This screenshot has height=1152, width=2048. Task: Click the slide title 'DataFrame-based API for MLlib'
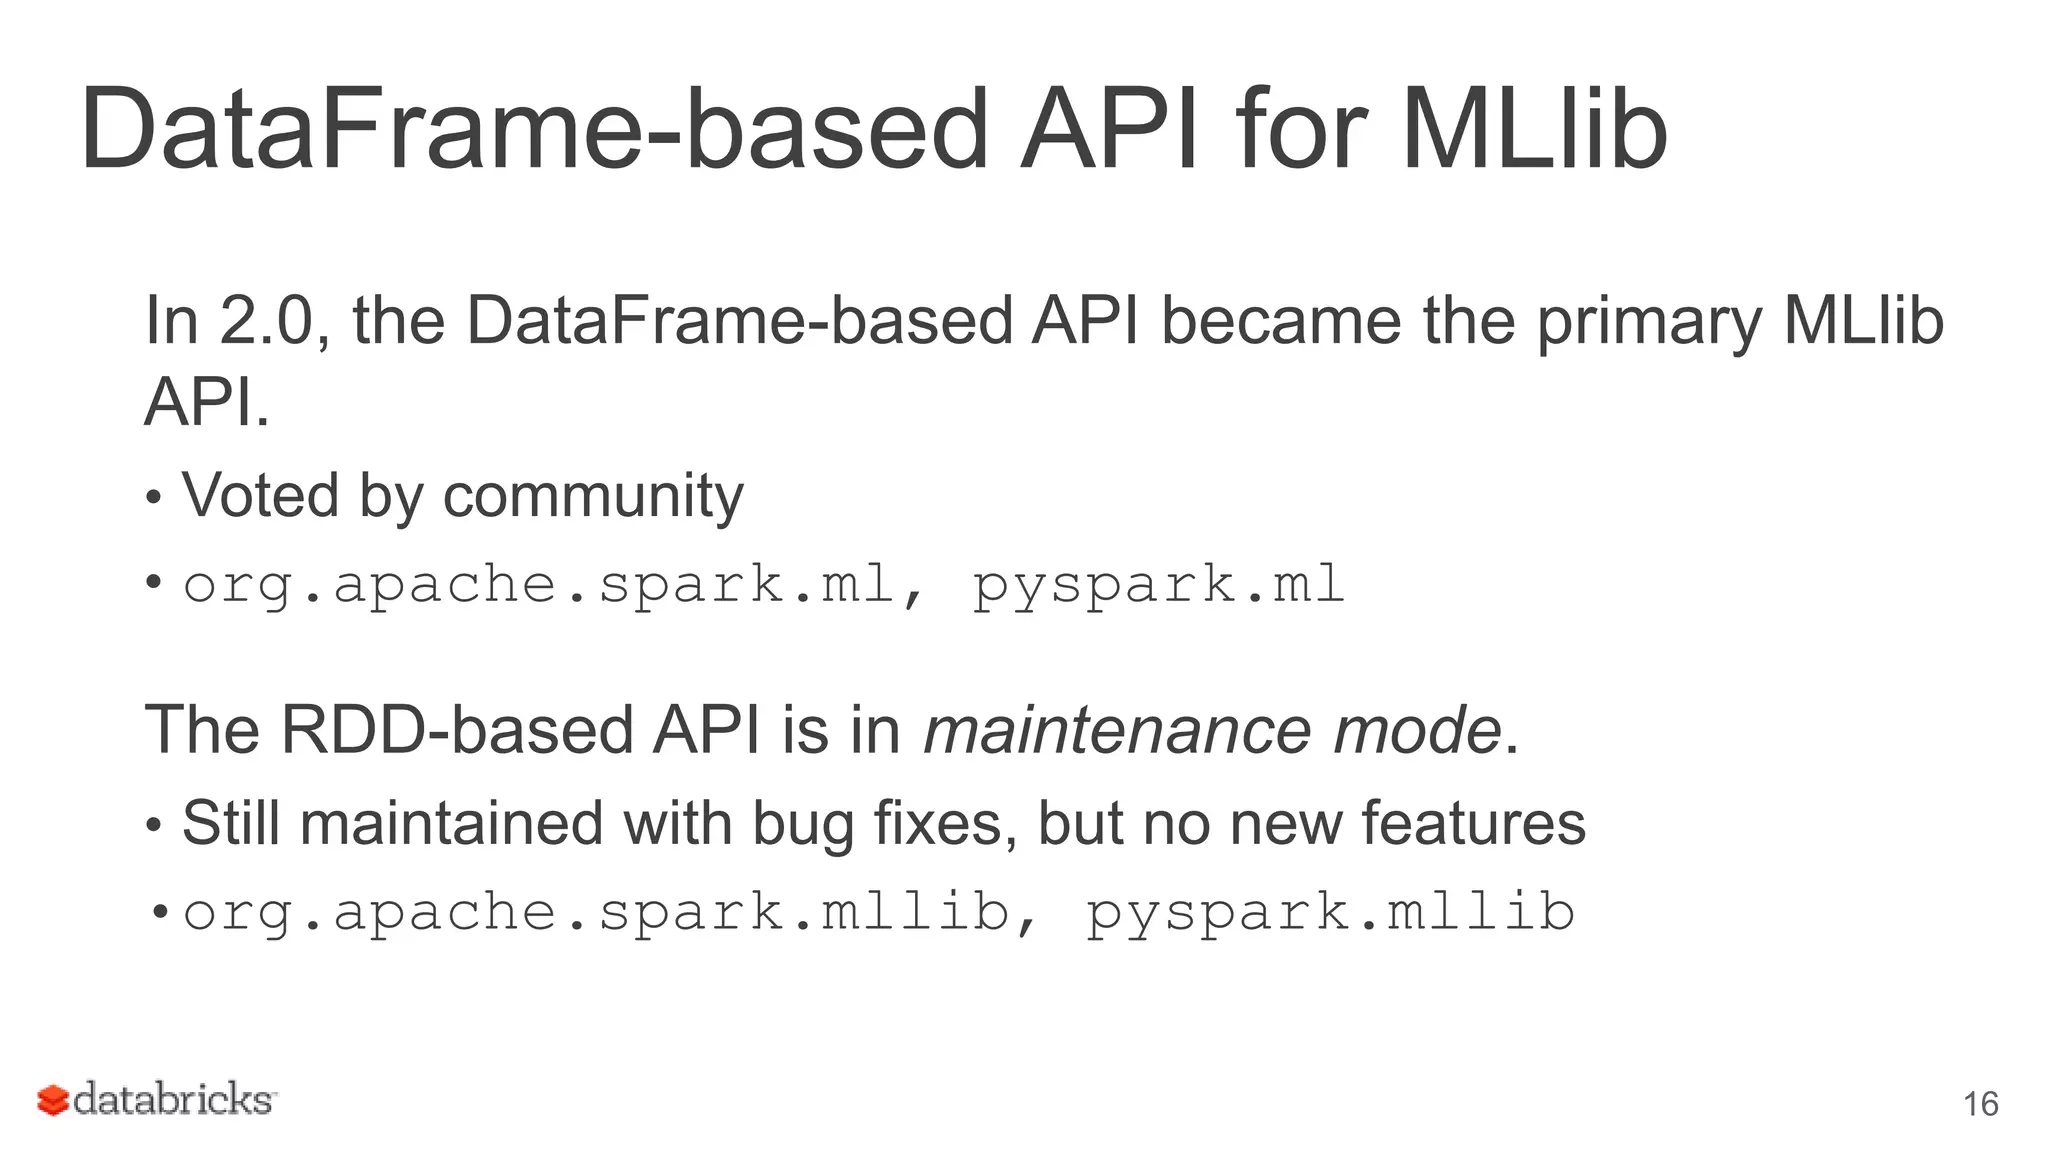pyautogui.click(x=874, y=130)
